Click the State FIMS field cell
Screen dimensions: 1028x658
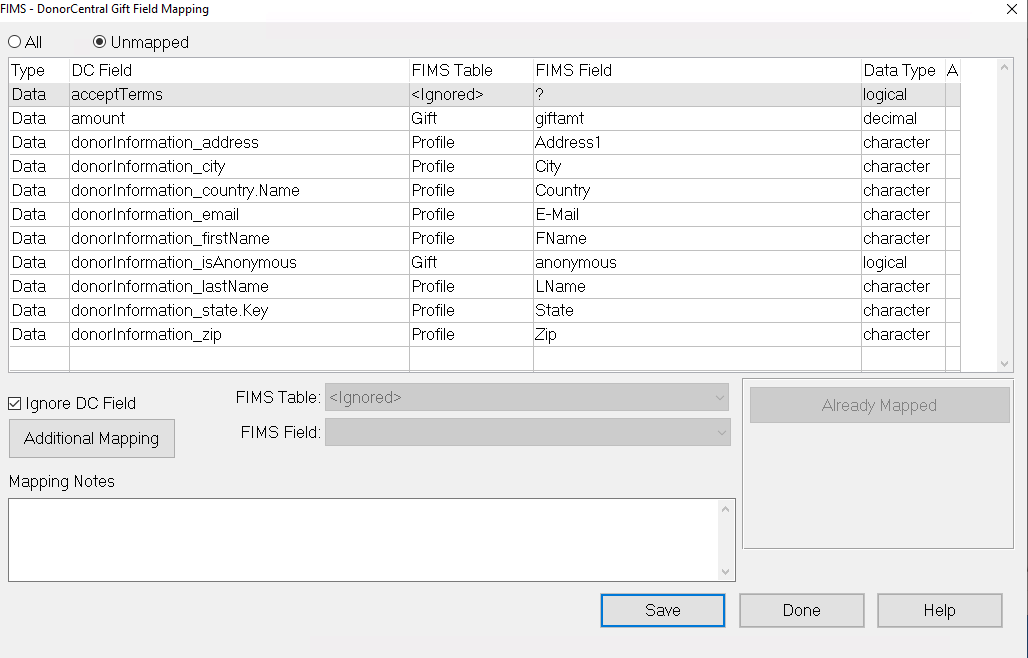697,310
